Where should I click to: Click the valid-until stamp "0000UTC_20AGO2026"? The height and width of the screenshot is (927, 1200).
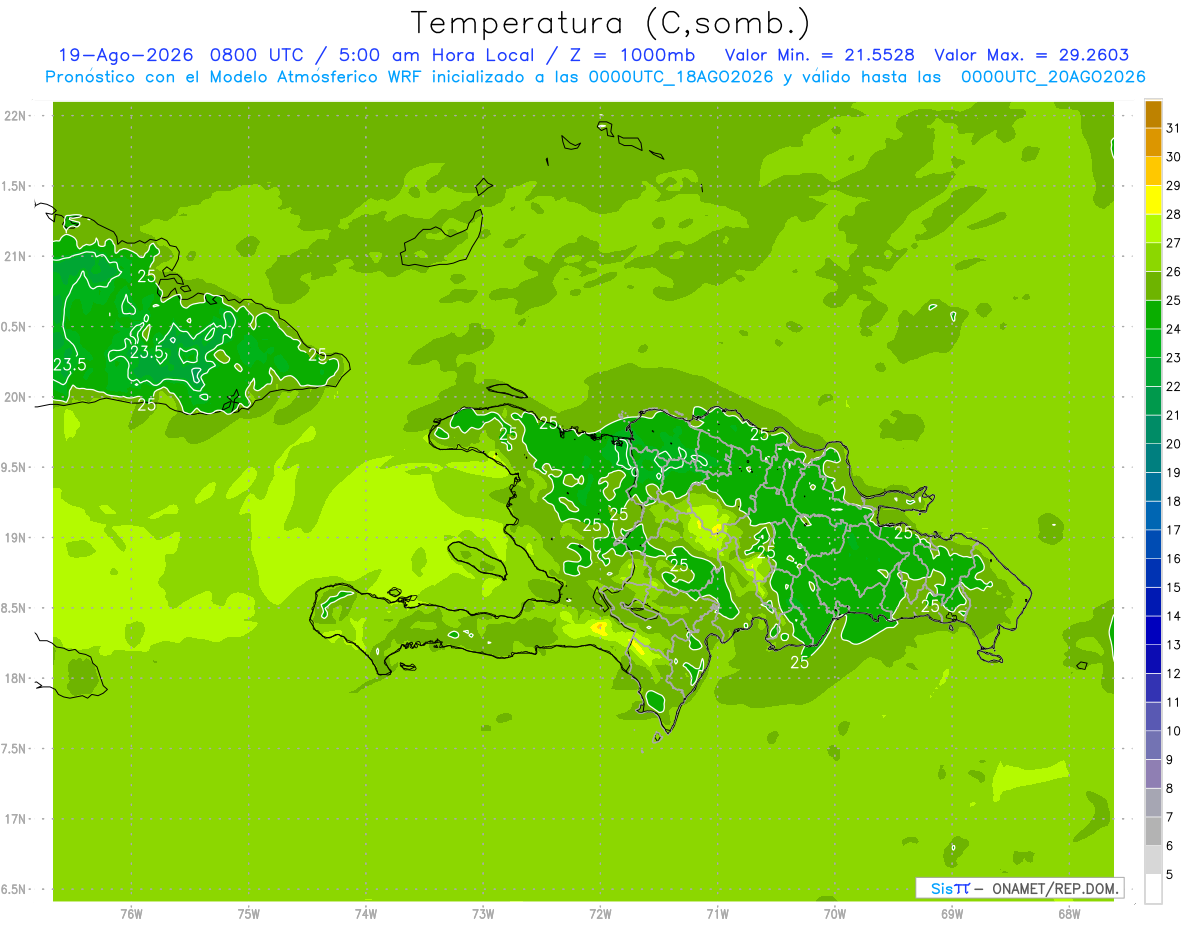pos(1053,77)
